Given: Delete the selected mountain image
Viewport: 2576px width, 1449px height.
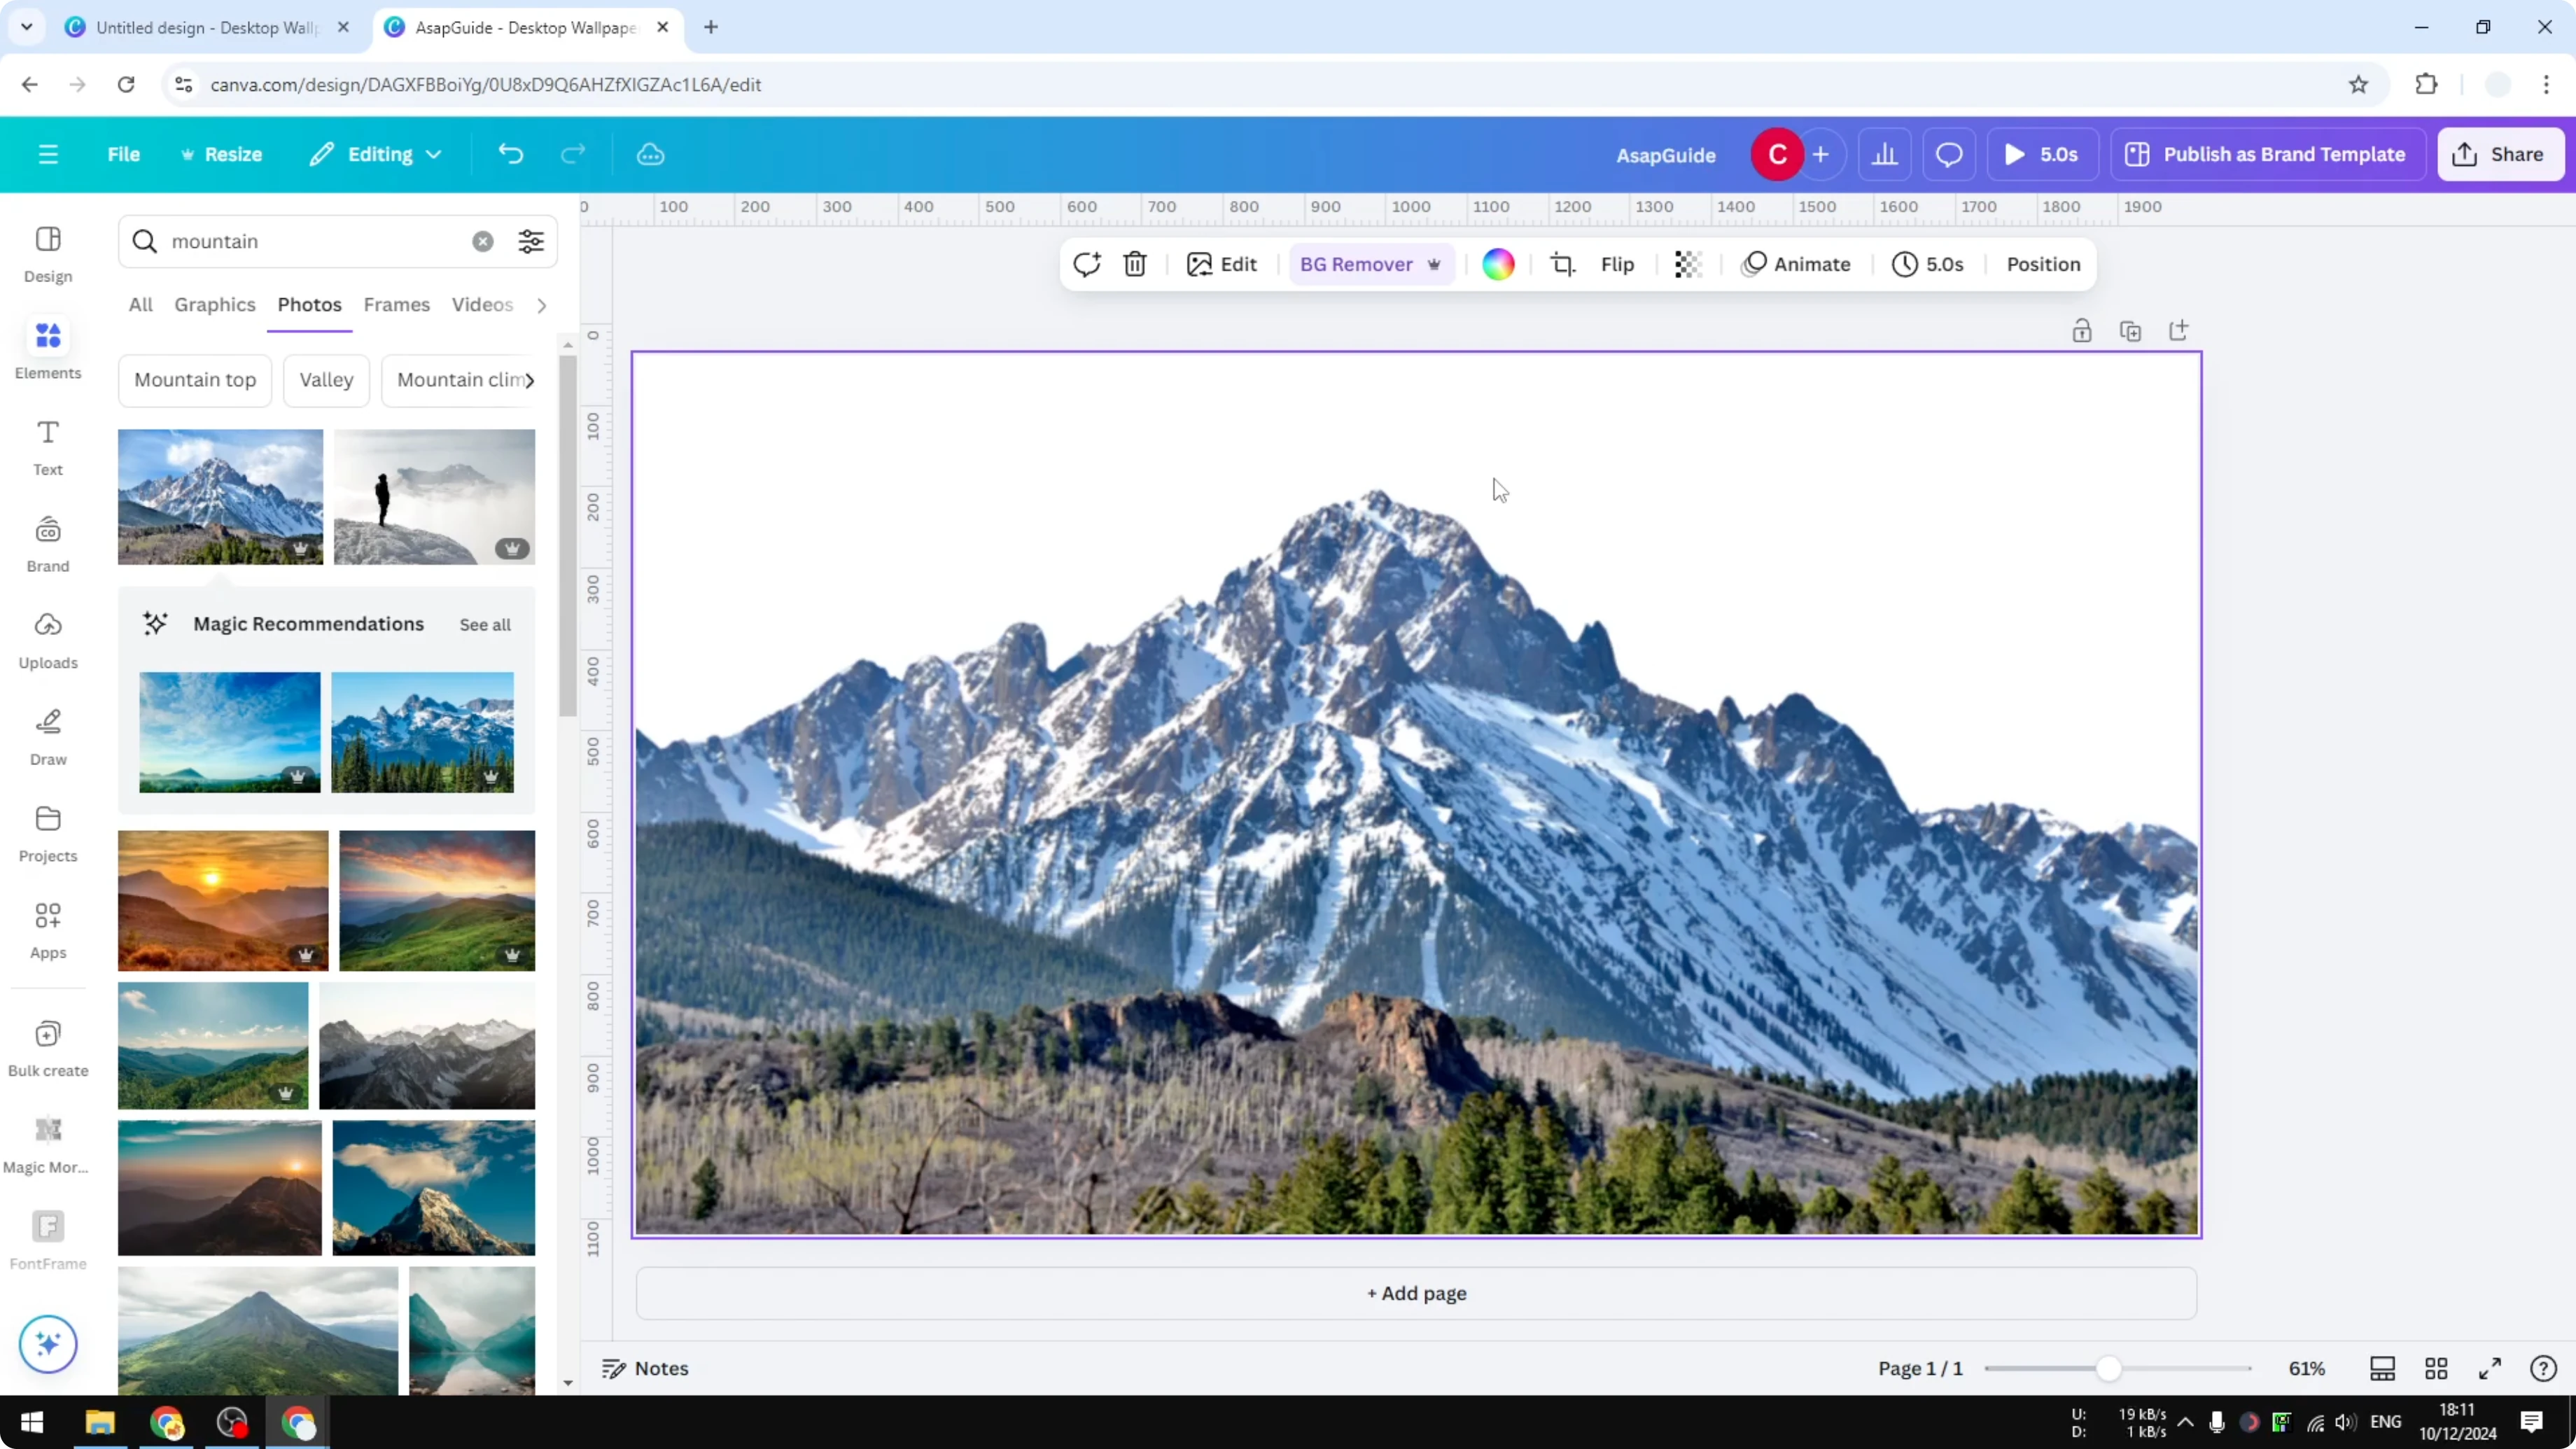Looking at the screenshot, I should click(1135, 264).
